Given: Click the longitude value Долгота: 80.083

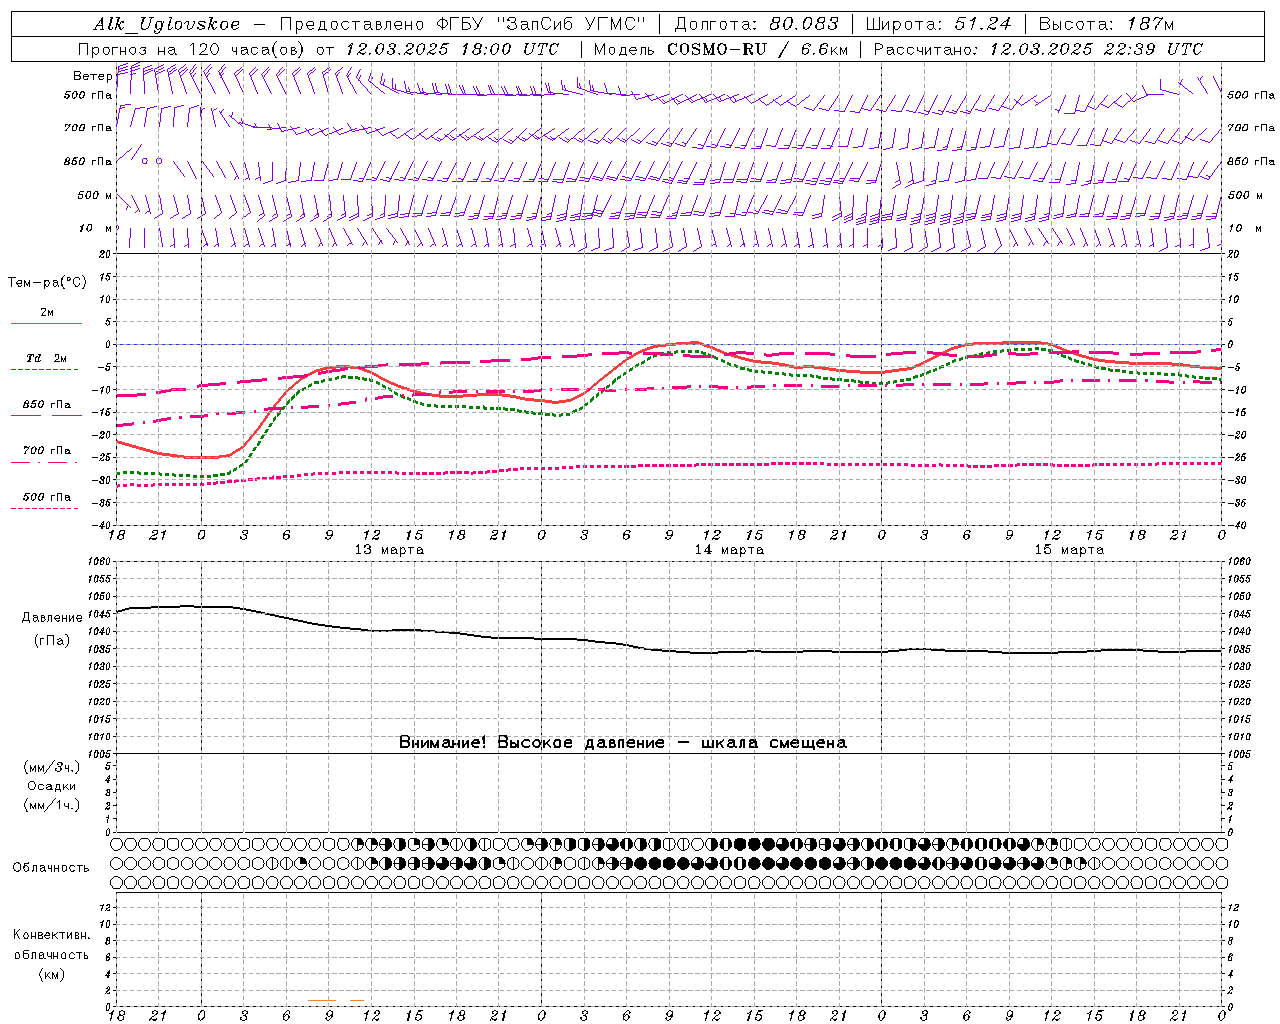Looking at the screenshot, I should [757, 24].
